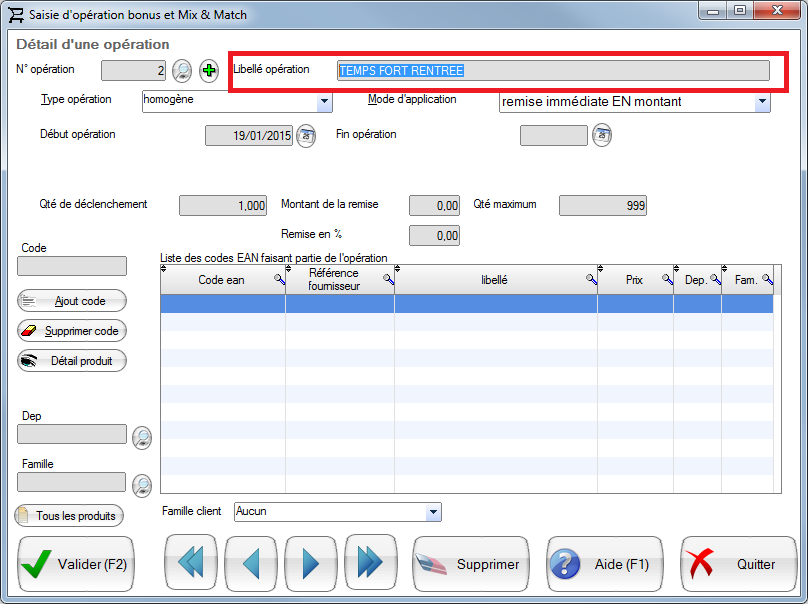Click the Qté de déclenchement field
The height and width of the screenshot is (604, 808).
tap(223, 205)
